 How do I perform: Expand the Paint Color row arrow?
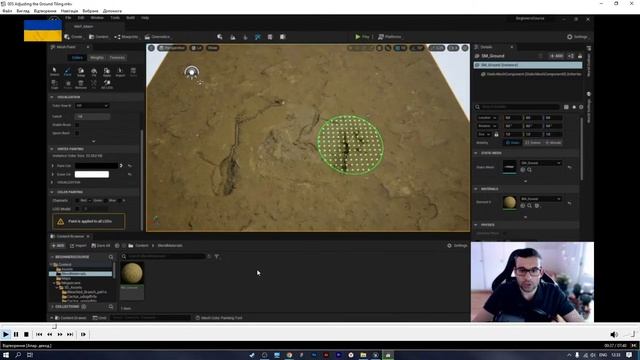coord(53,166)
